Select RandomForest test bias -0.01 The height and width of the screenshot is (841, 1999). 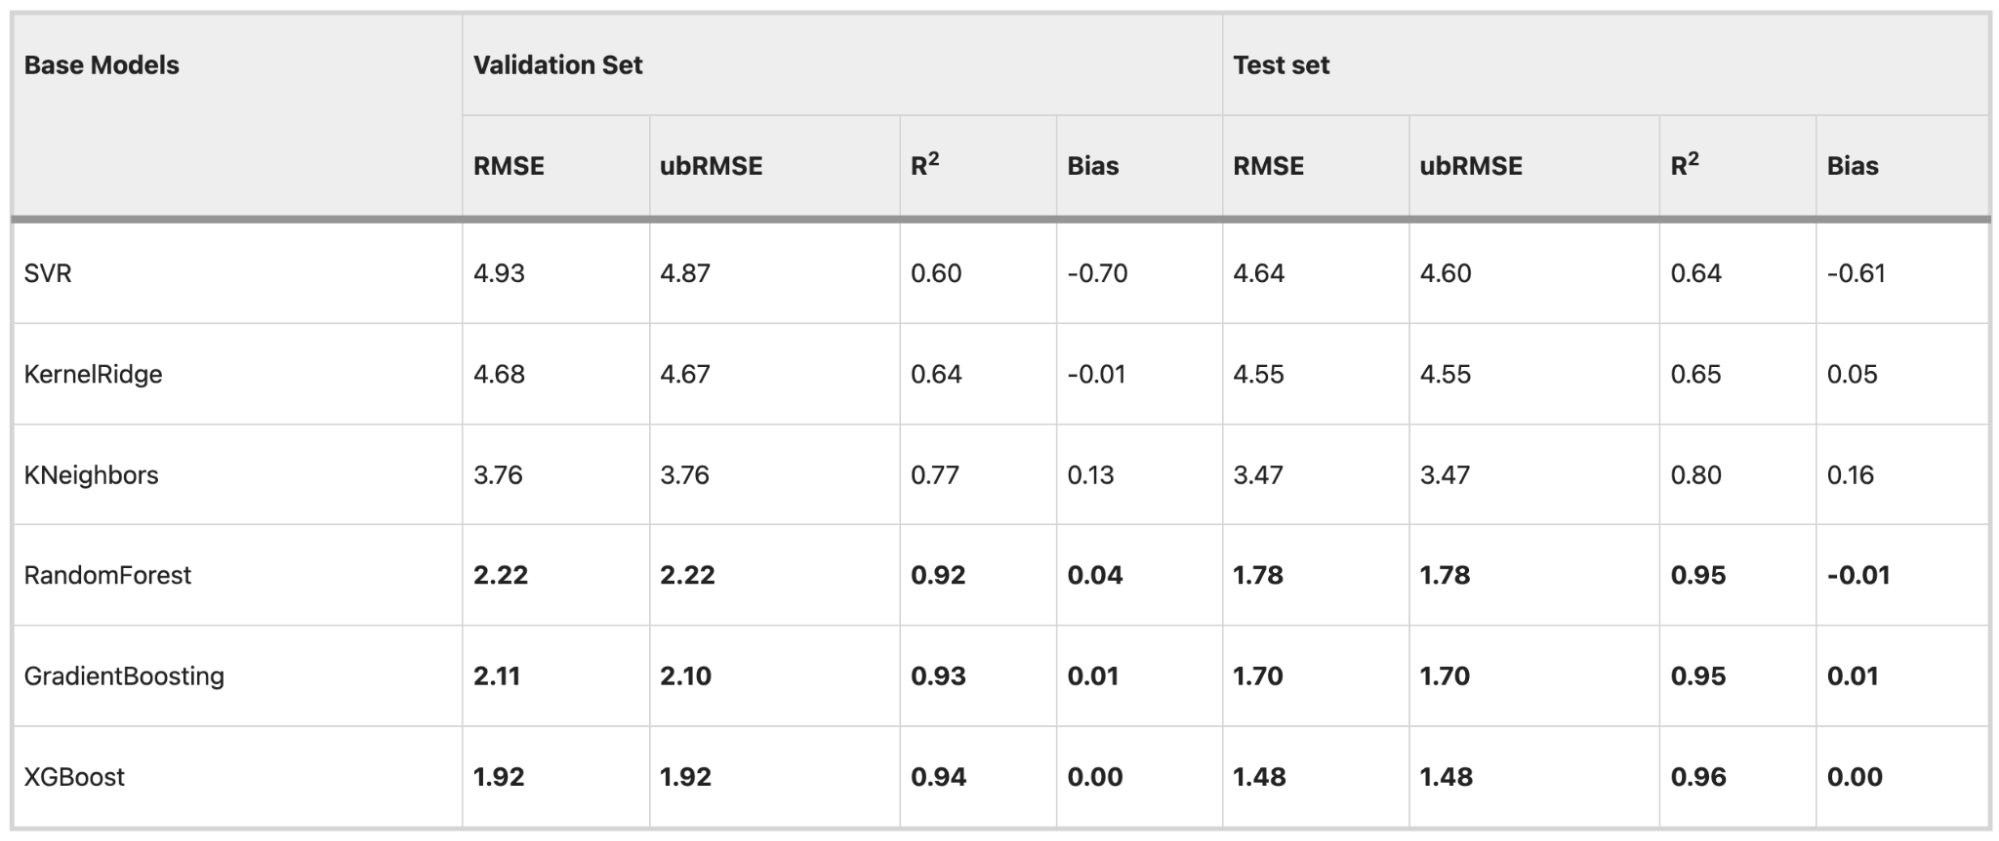coord(1858,575)
